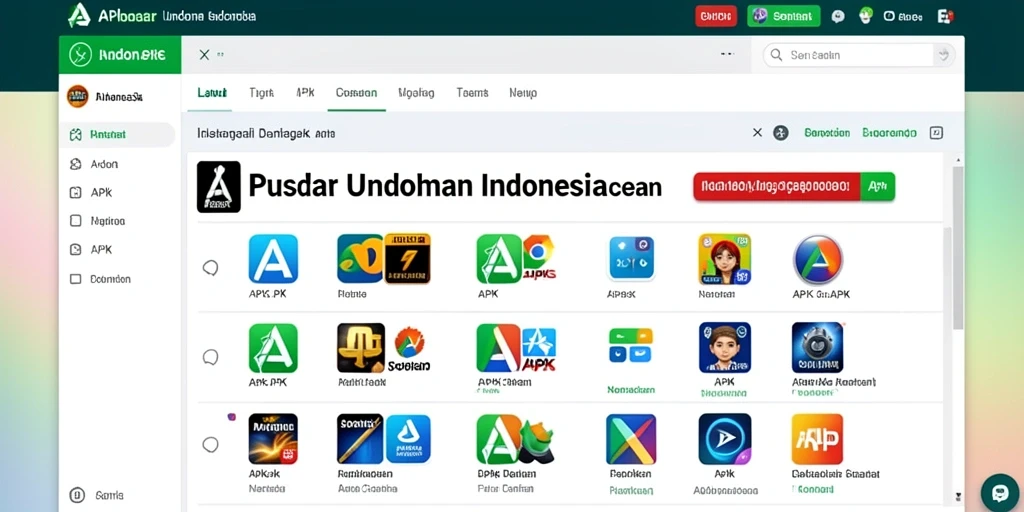Open the blue calendar-style app labeled APsck

(632, 258)
